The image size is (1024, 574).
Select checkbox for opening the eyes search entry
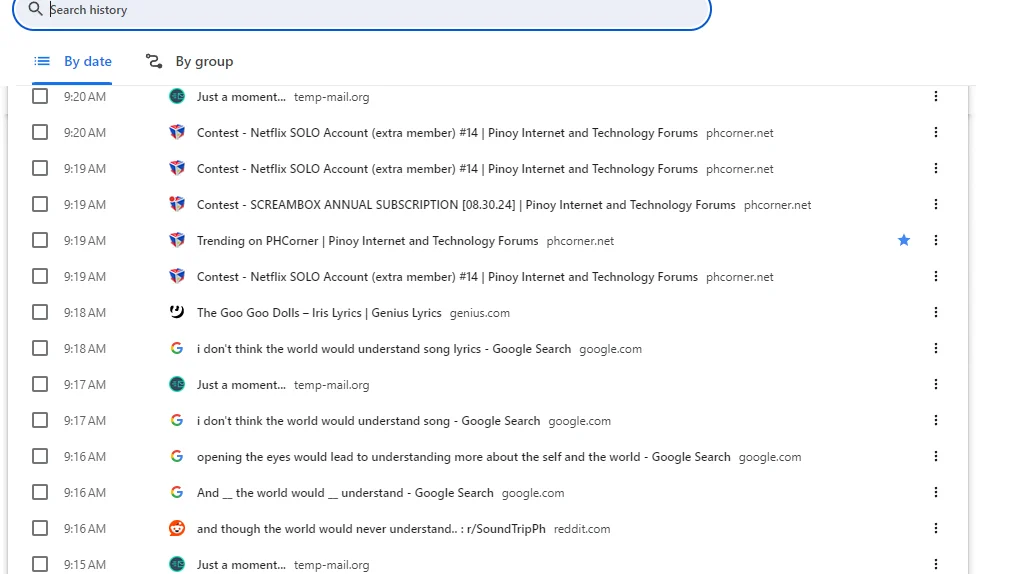(x=40, y=455)
